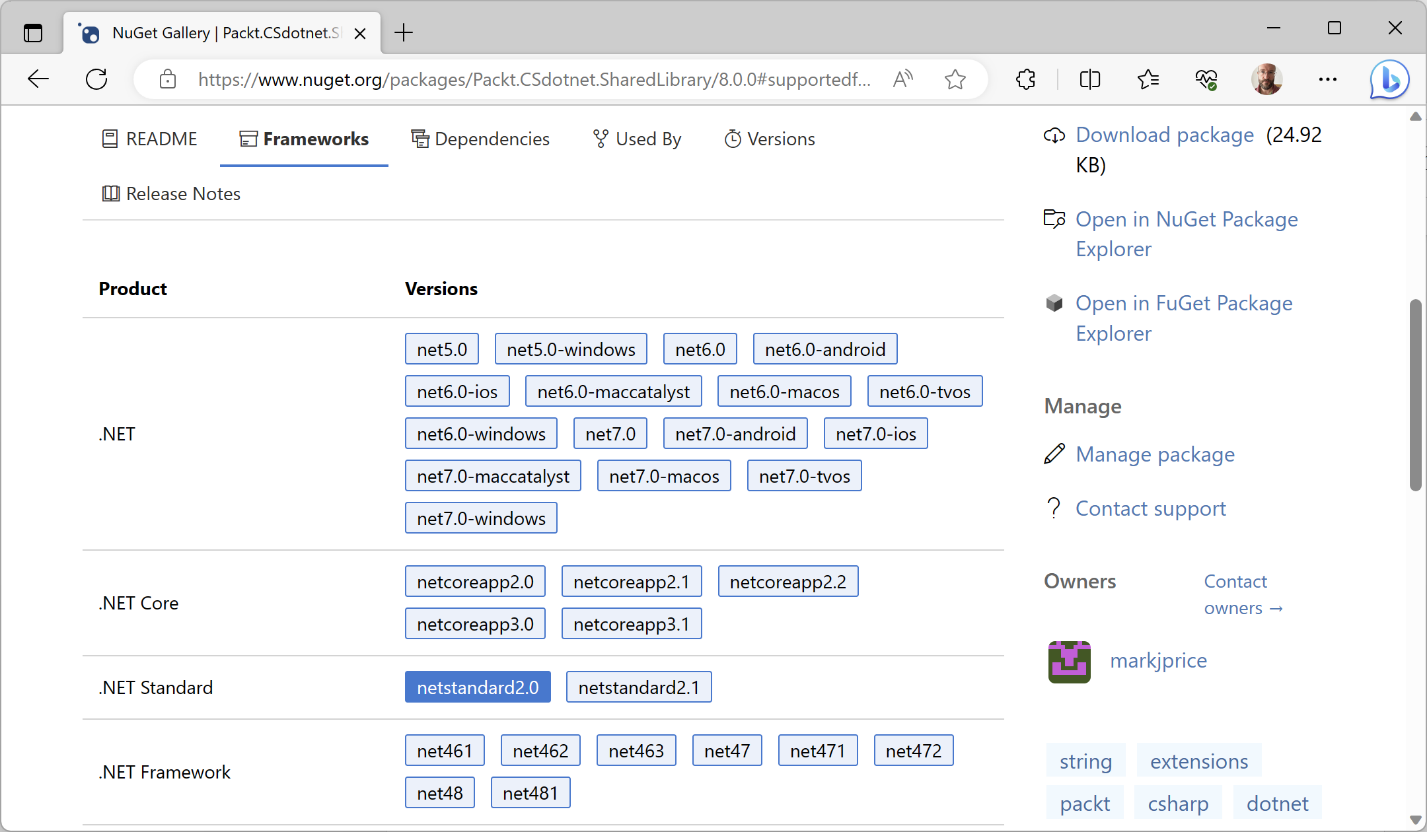Click the csharp tag

1178,803
